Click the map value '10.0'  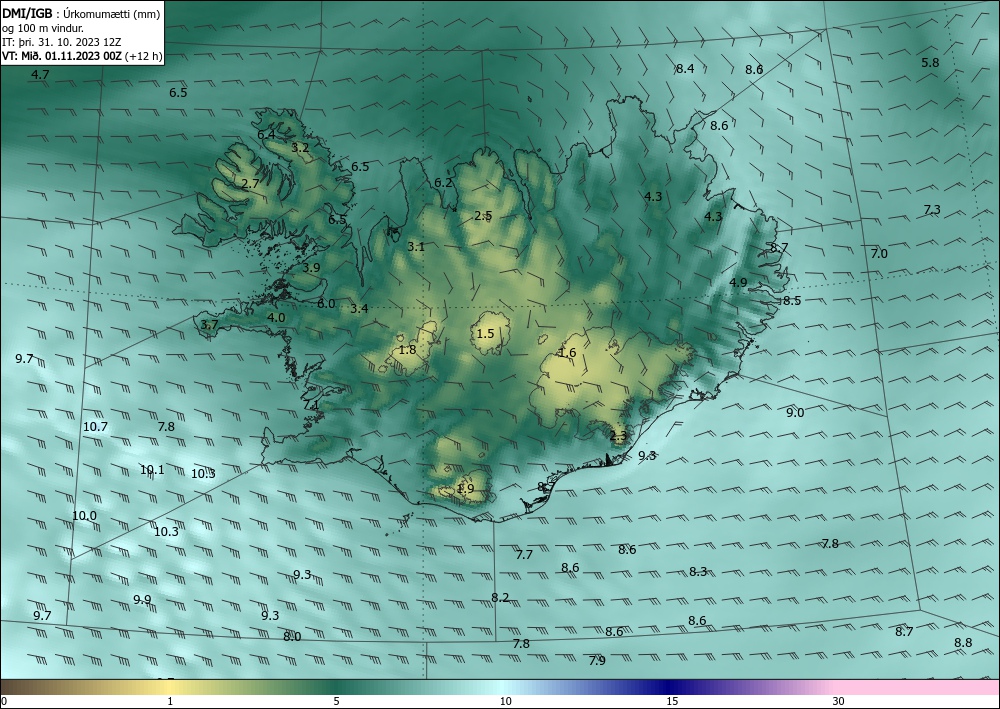pyautogui.click(x=84, y=516)
